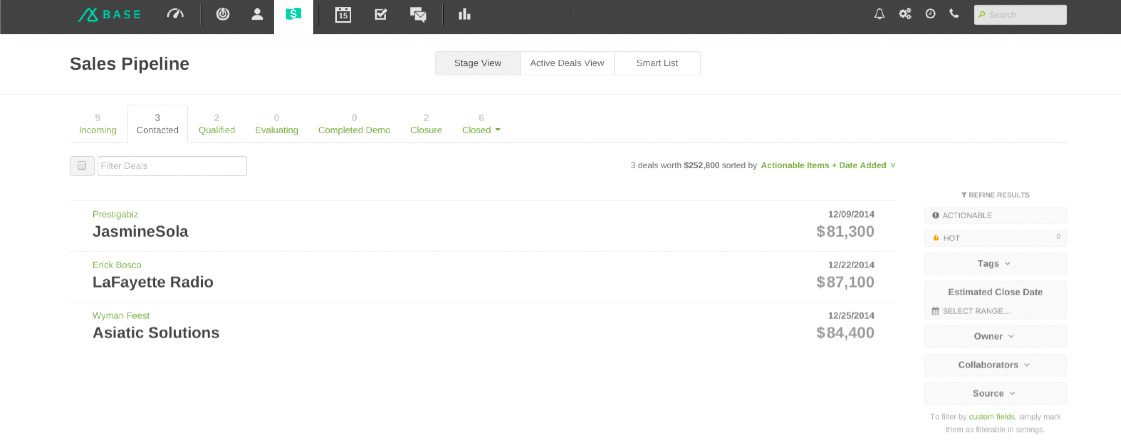Open the tasks checkmark icon
The height and width of the screenshot is (447, 1121).
(x=381, y=14)
